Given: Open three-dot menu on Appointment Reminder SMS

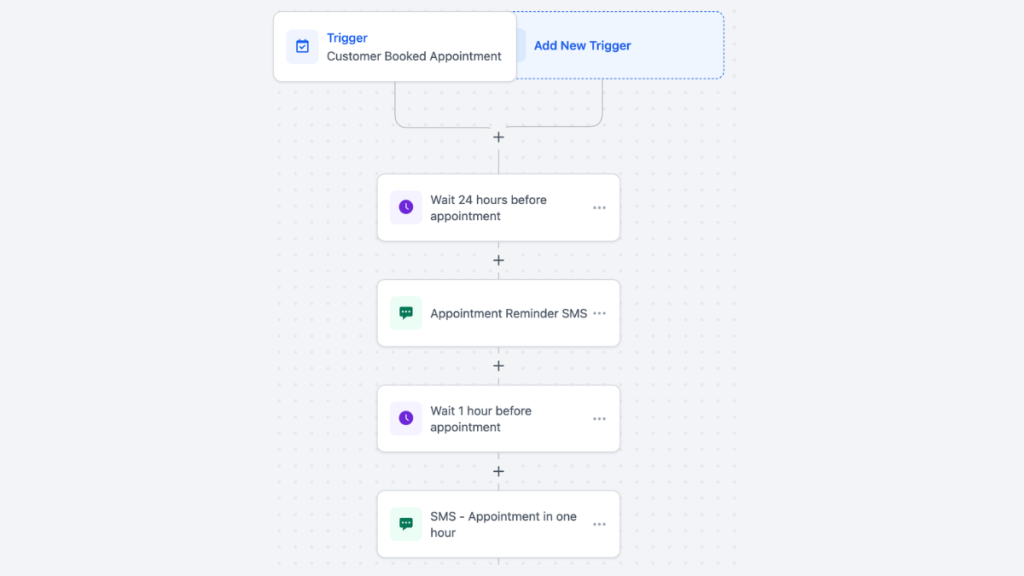Looking at the screenshot, I should coord(599,313).
